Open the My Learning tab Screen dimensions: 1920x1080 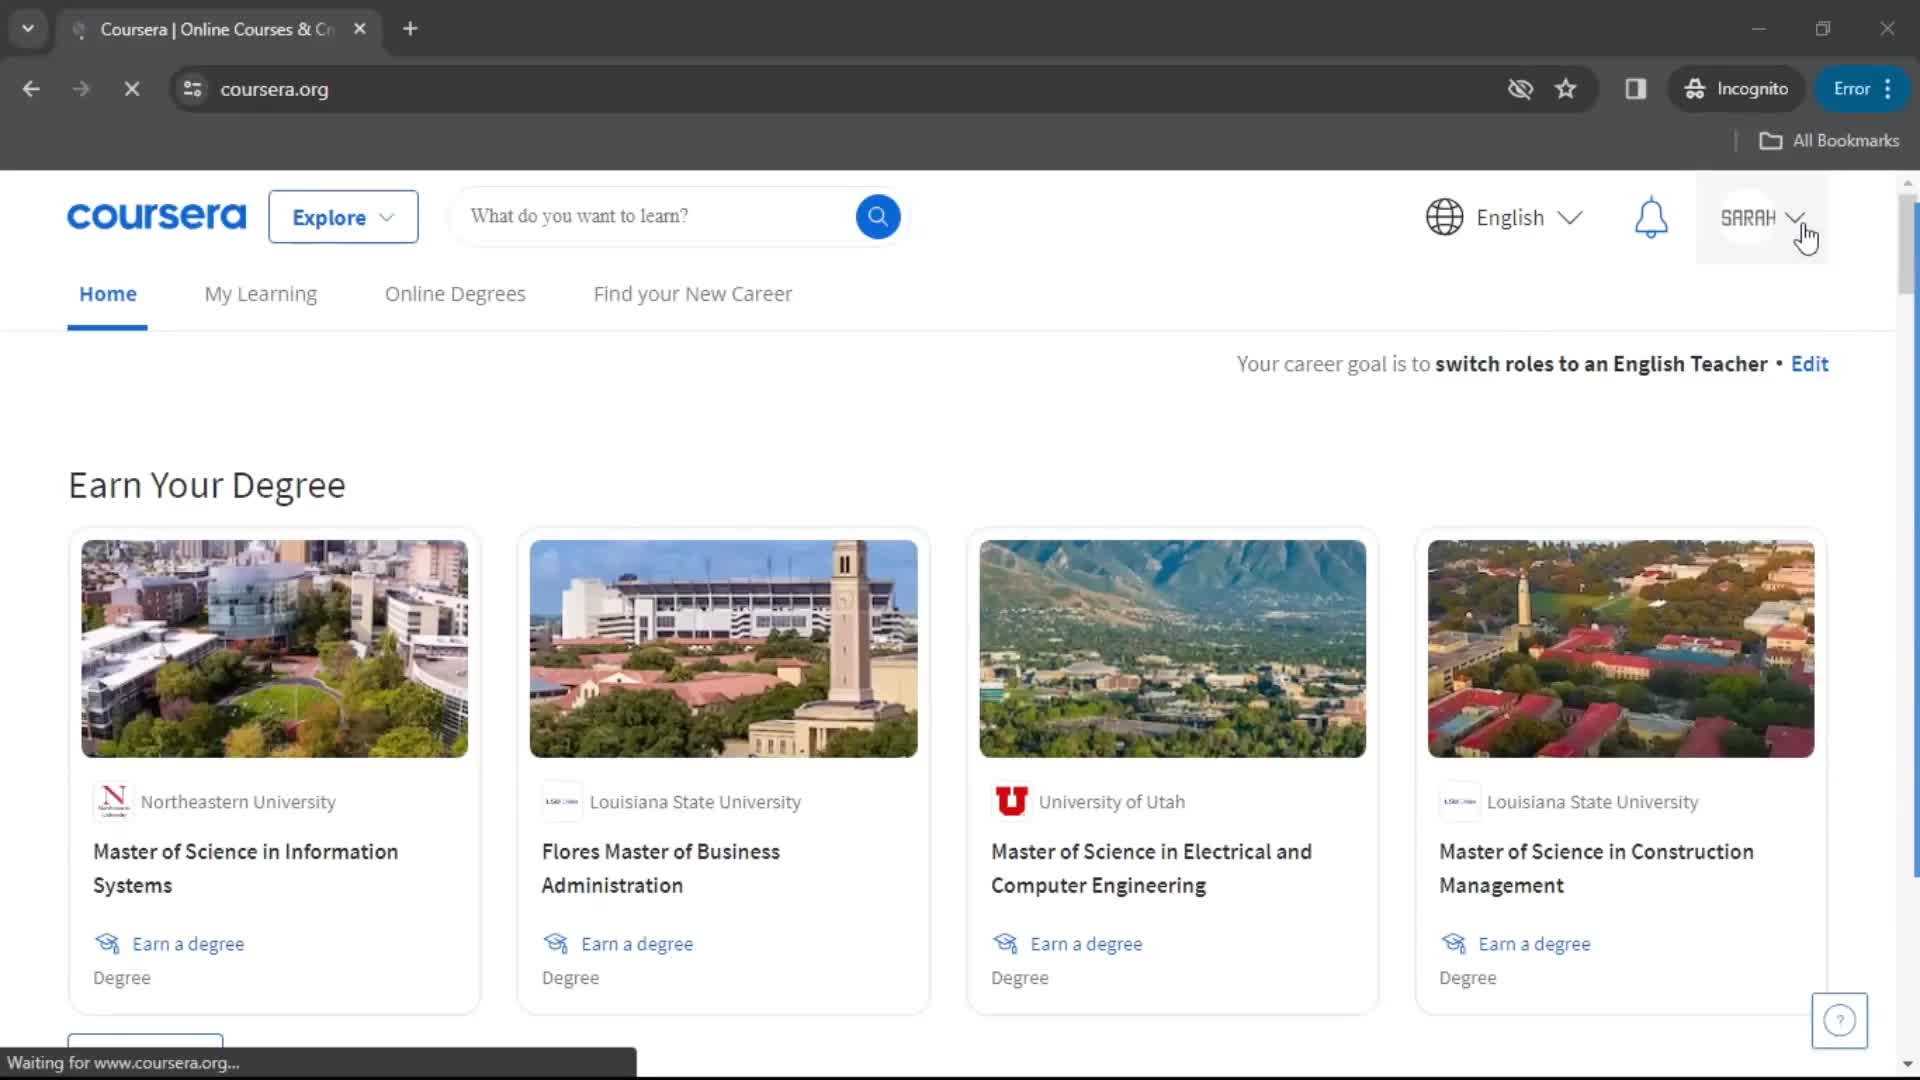pos(260,294)
